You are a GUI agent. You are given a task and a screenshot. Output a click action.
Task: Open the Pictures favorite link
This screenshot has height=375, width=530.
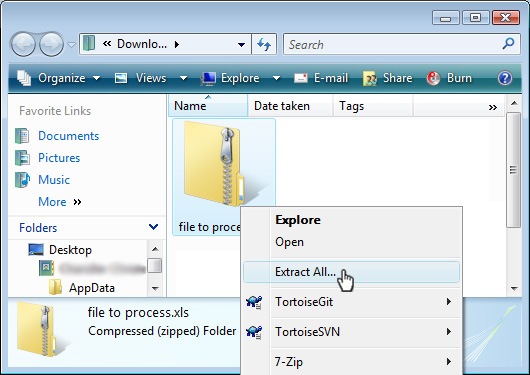point(59,158)
